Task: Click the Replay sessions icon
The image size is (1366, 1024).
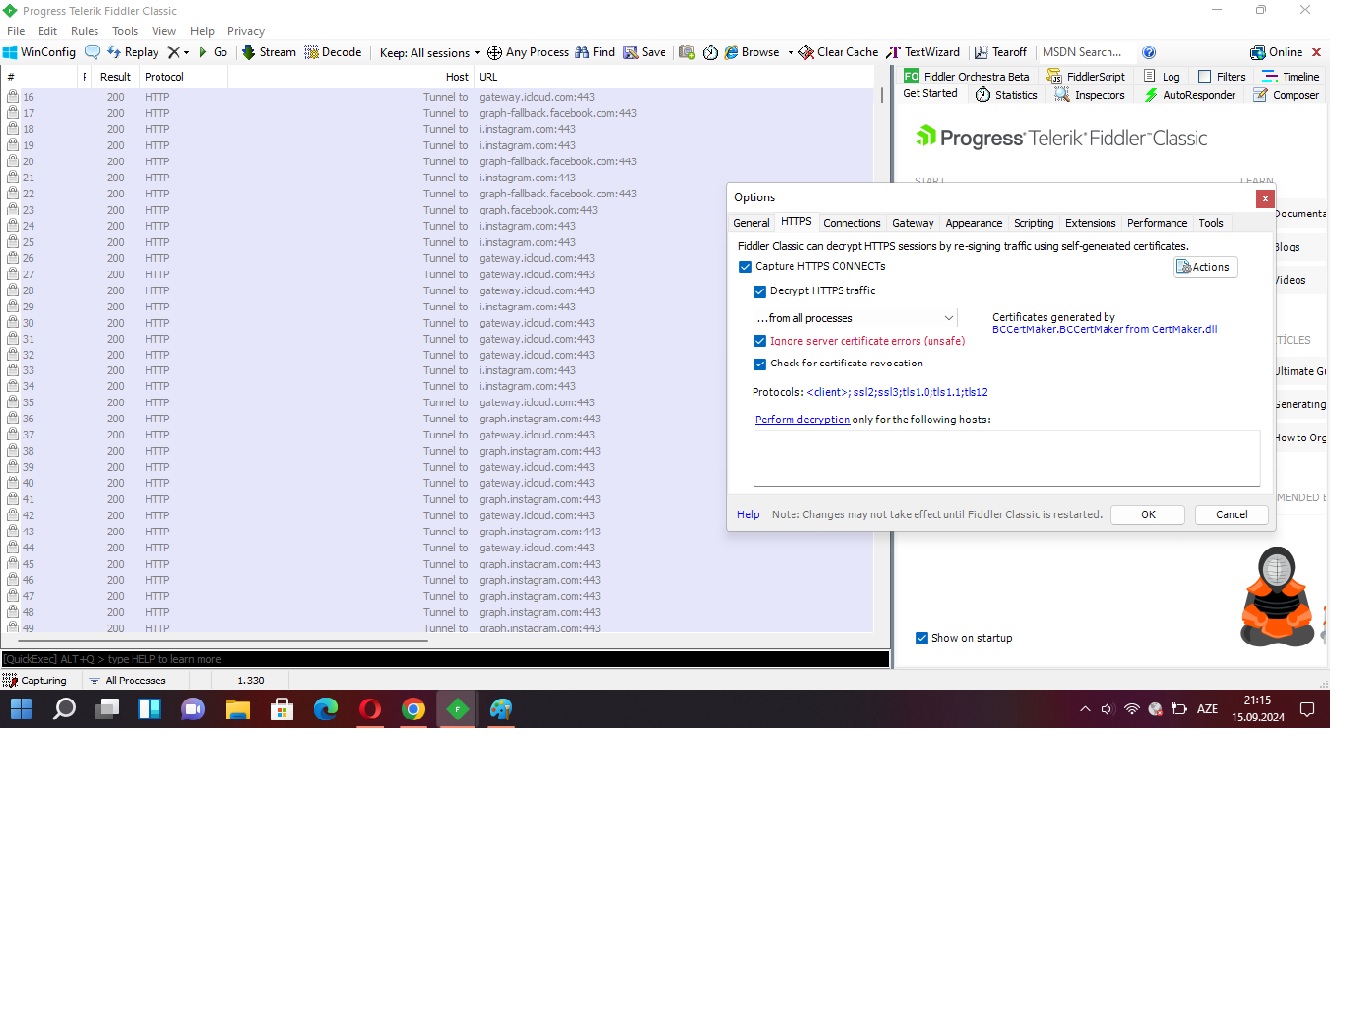Action: tap(114, 52)
